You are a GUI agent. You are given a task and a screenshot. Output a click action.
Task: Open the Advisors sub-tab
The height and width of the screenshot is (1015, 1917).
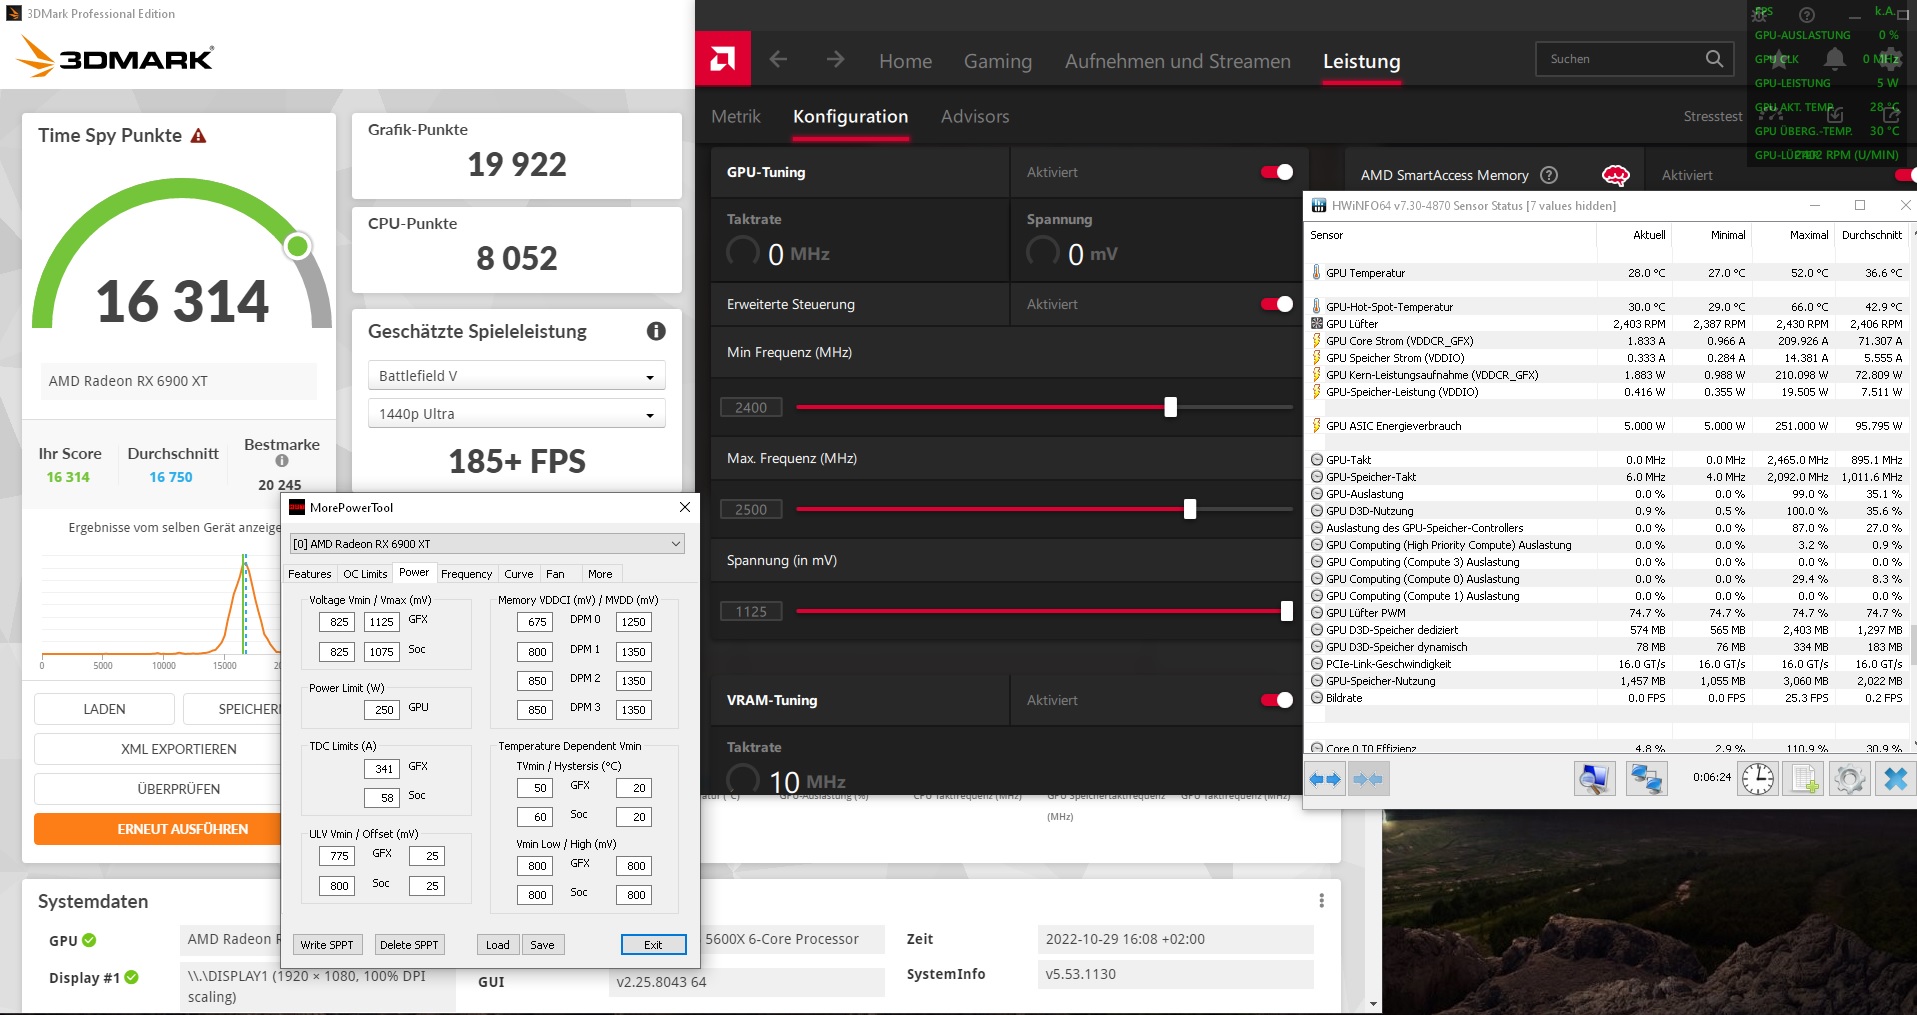[974, 117]
